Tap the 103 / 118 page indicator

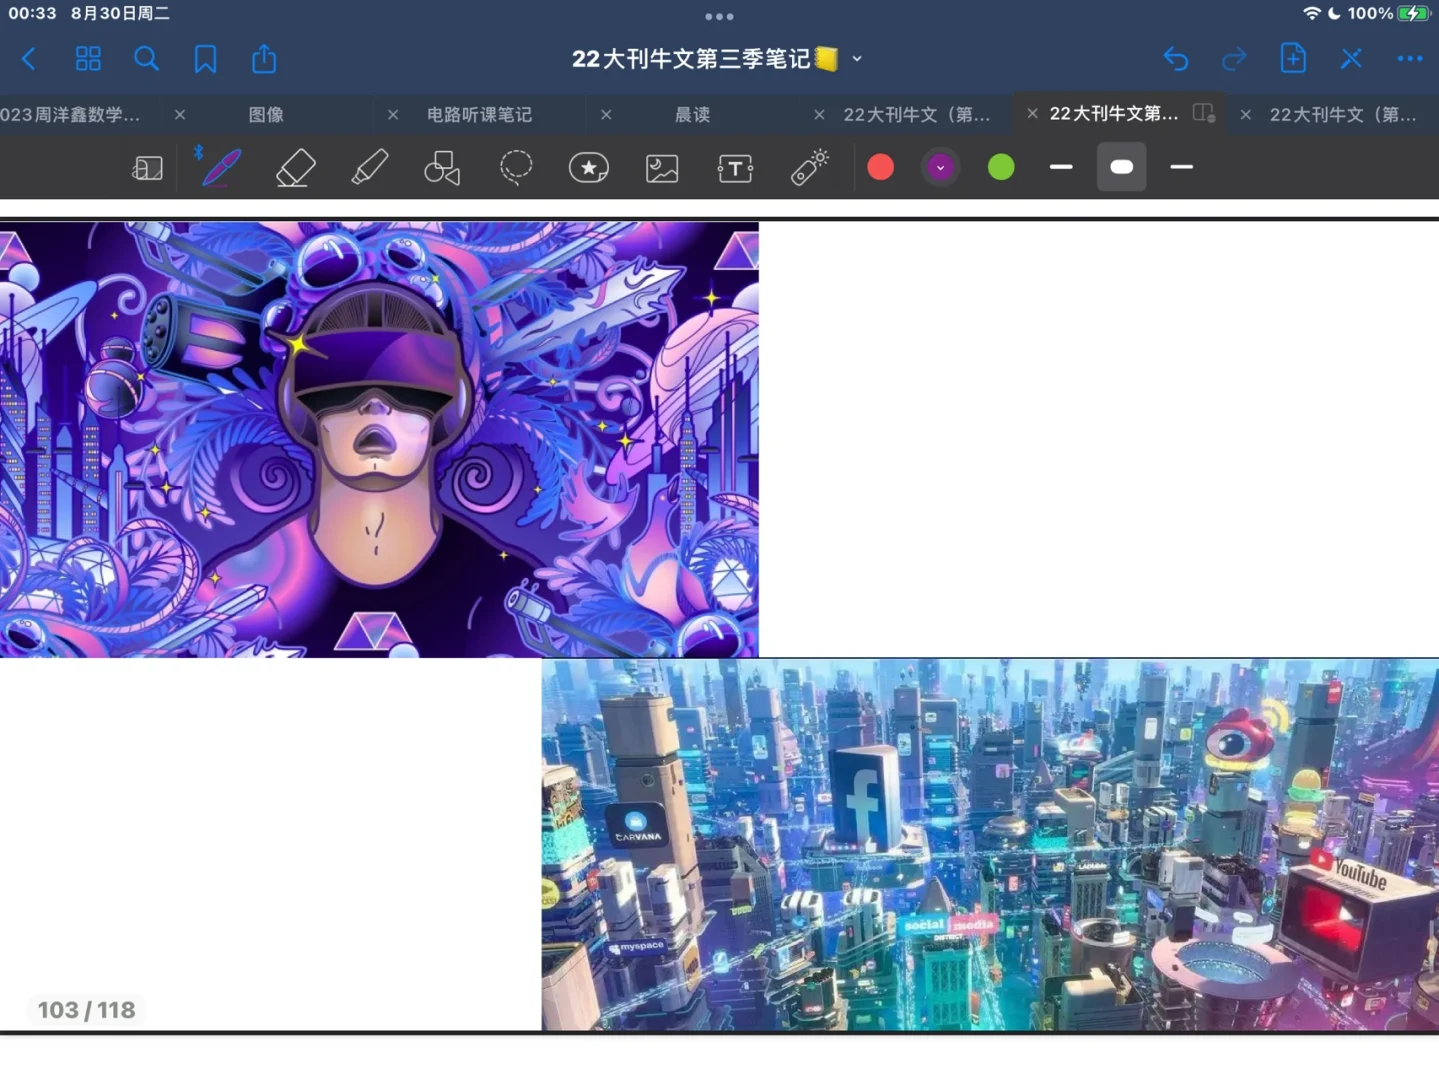(86, 1010)
